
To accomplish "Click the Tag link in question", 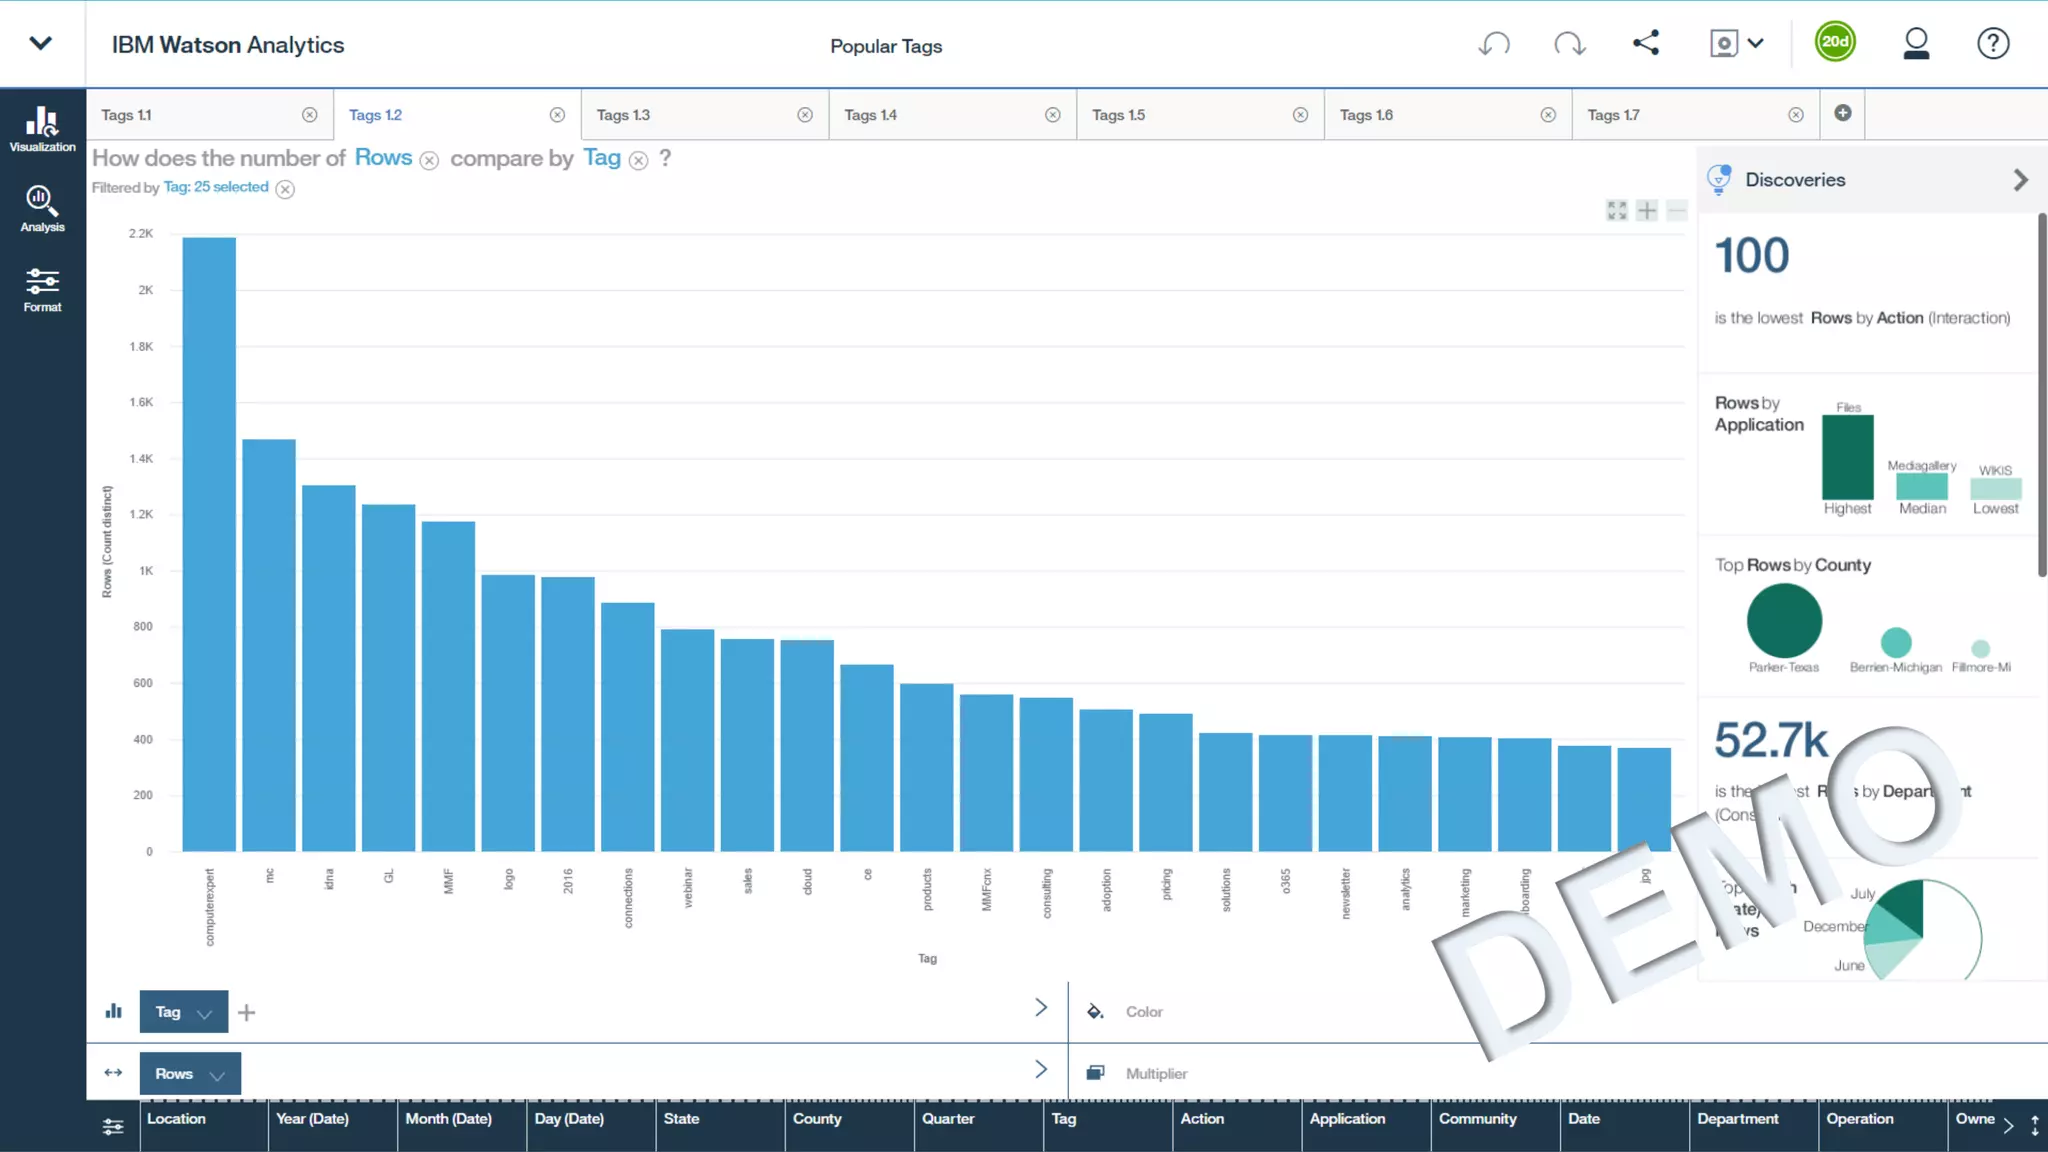I will click(x=602, y=158).
